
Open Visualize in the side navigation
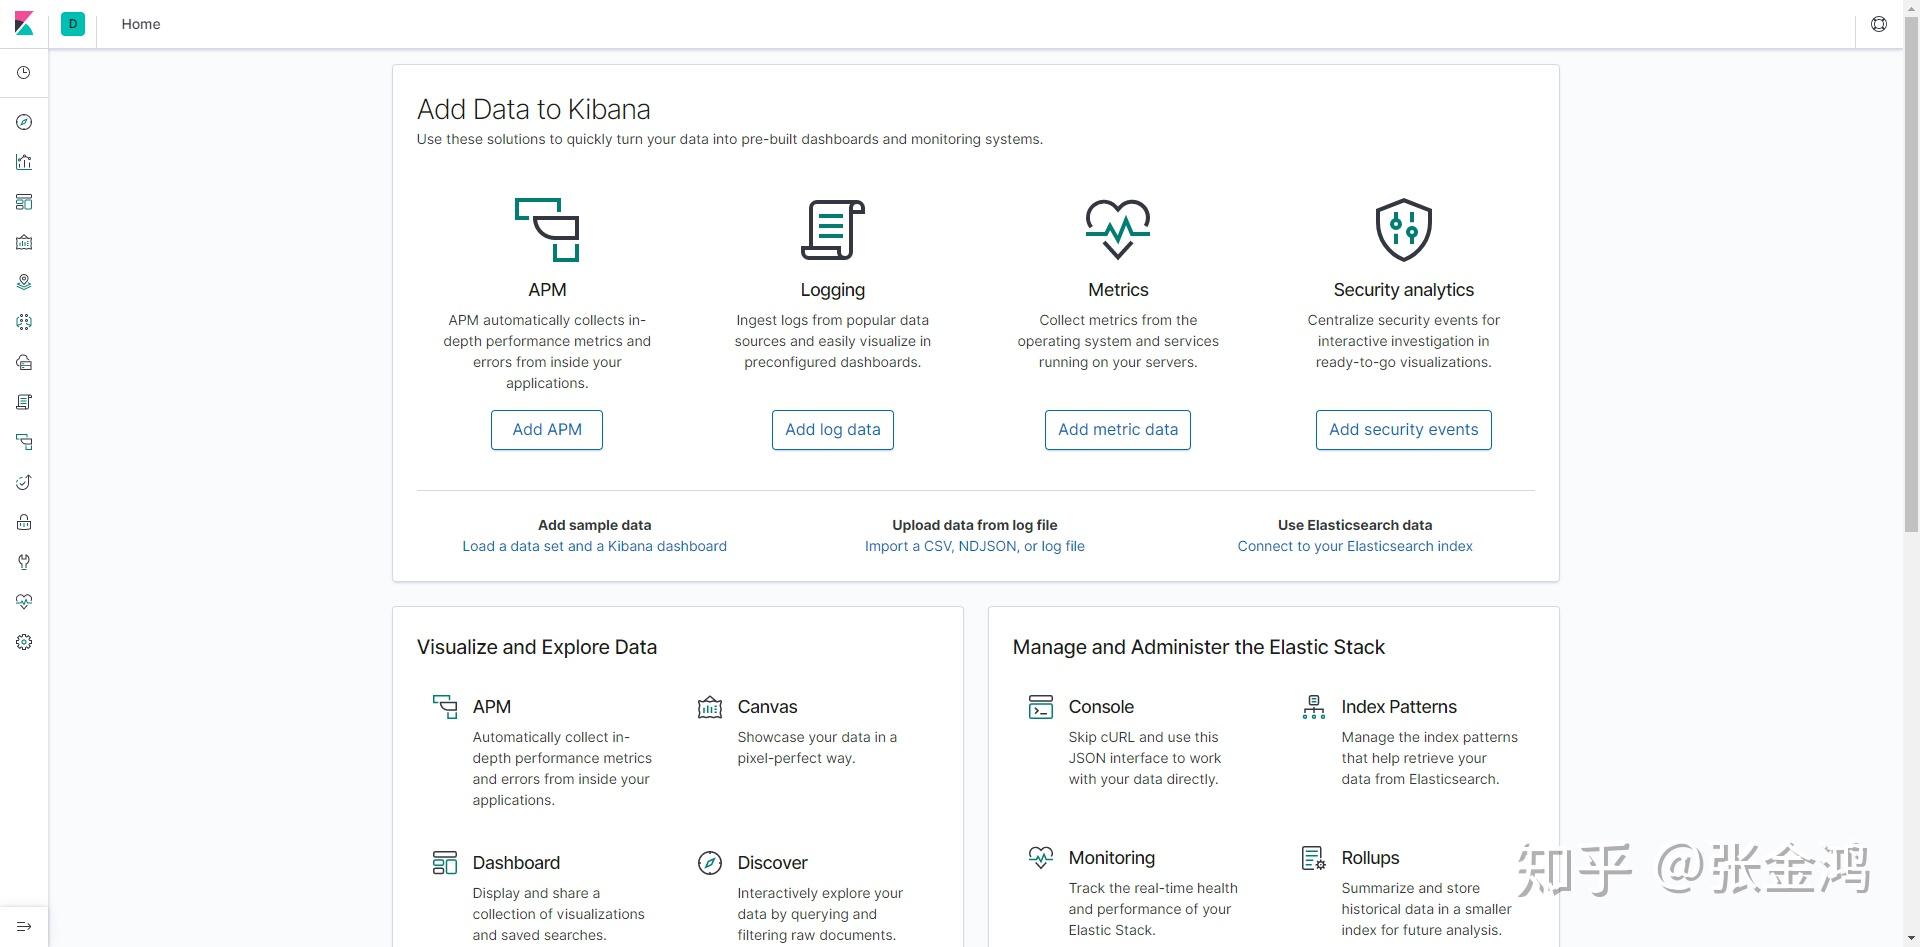pos(24,162)
